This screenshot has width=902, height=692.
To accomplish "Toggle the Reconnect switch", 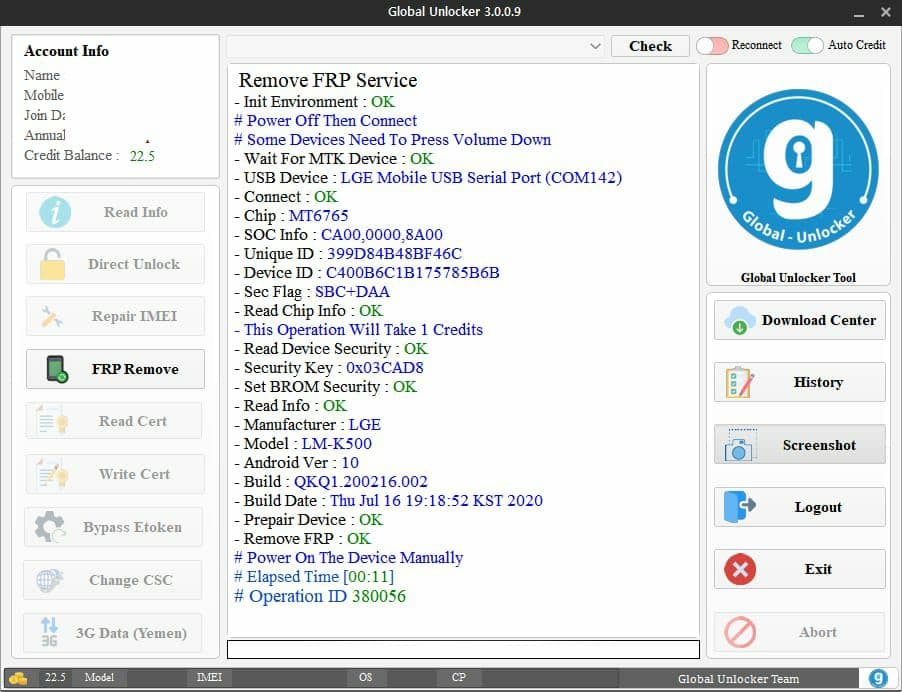I will tap(711, 46).
